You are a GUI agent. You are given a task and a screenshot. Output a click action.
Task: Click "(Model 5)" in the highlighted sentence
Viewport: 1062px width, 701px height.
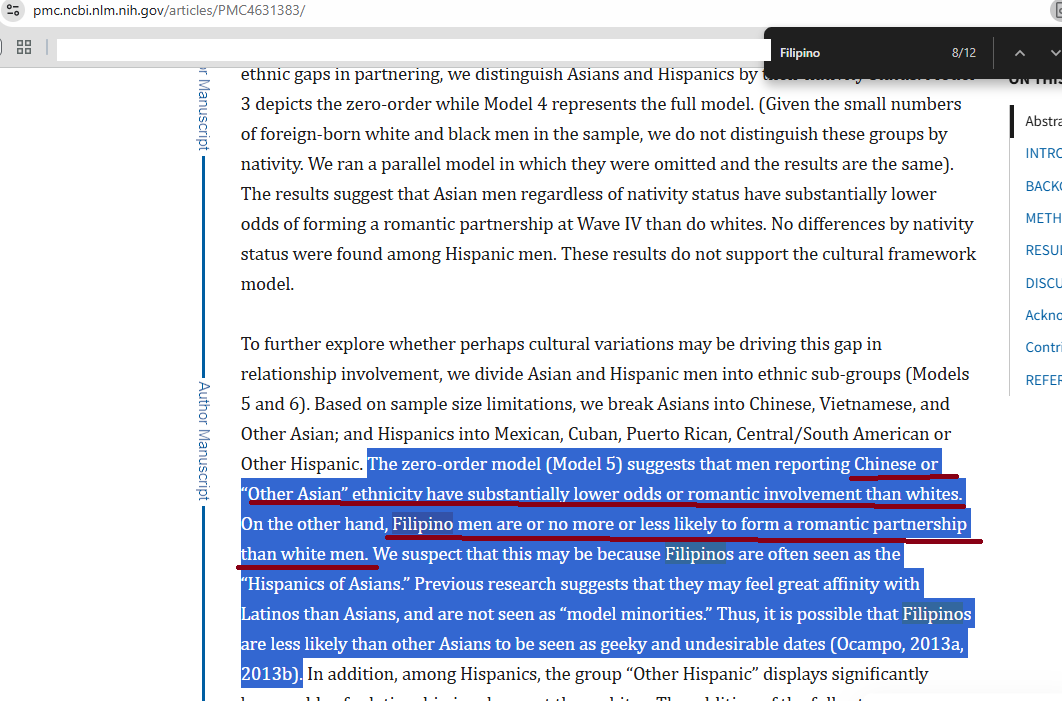point(584,464)
